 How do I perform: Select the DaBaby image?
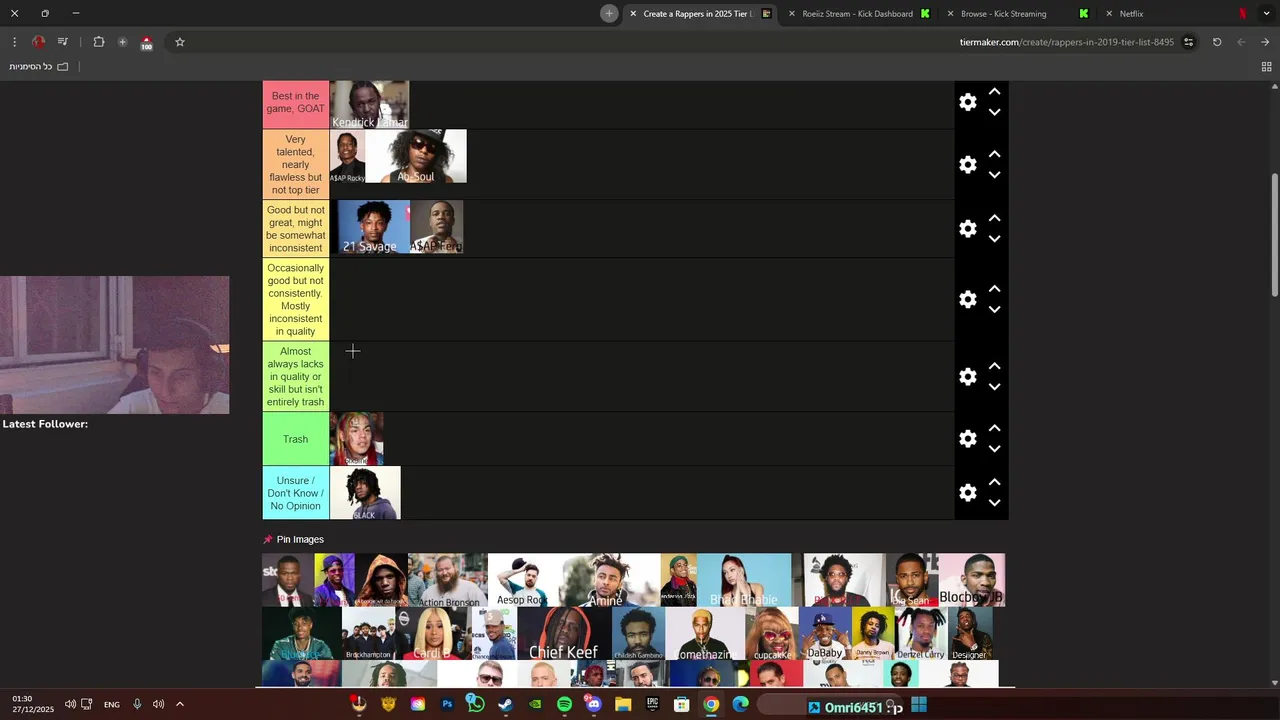(825, 633)
